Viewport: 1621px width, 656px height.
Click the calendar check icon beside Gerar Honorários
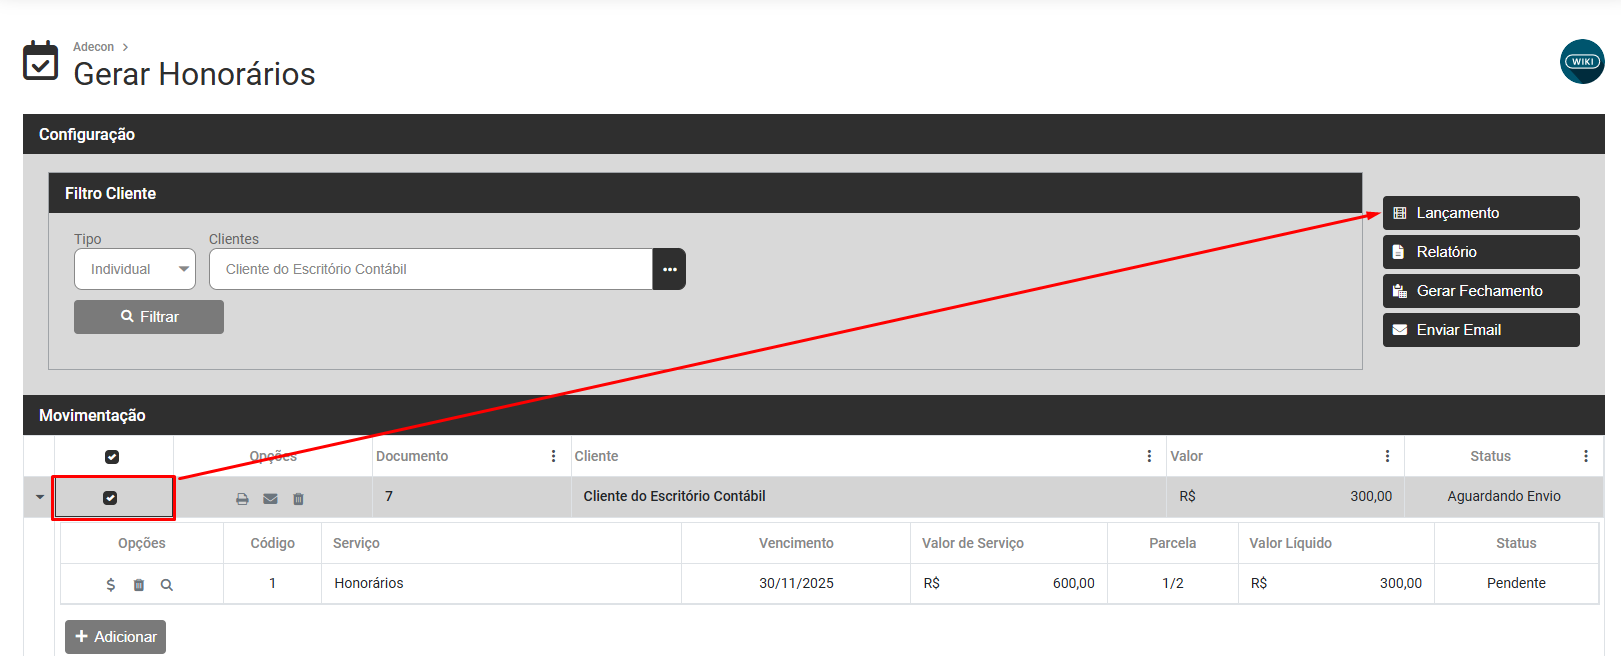pos(41,61)
